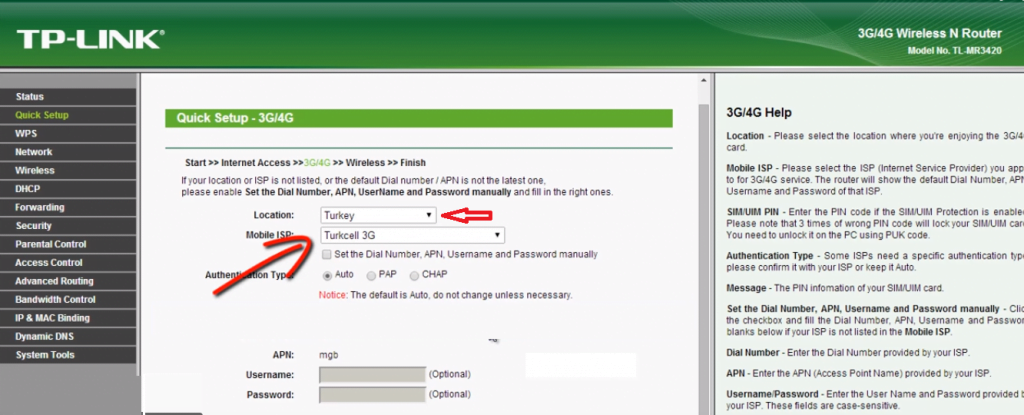1024x415 pixels.
Task: Click the TP-LINK logo
Action: 91,39
